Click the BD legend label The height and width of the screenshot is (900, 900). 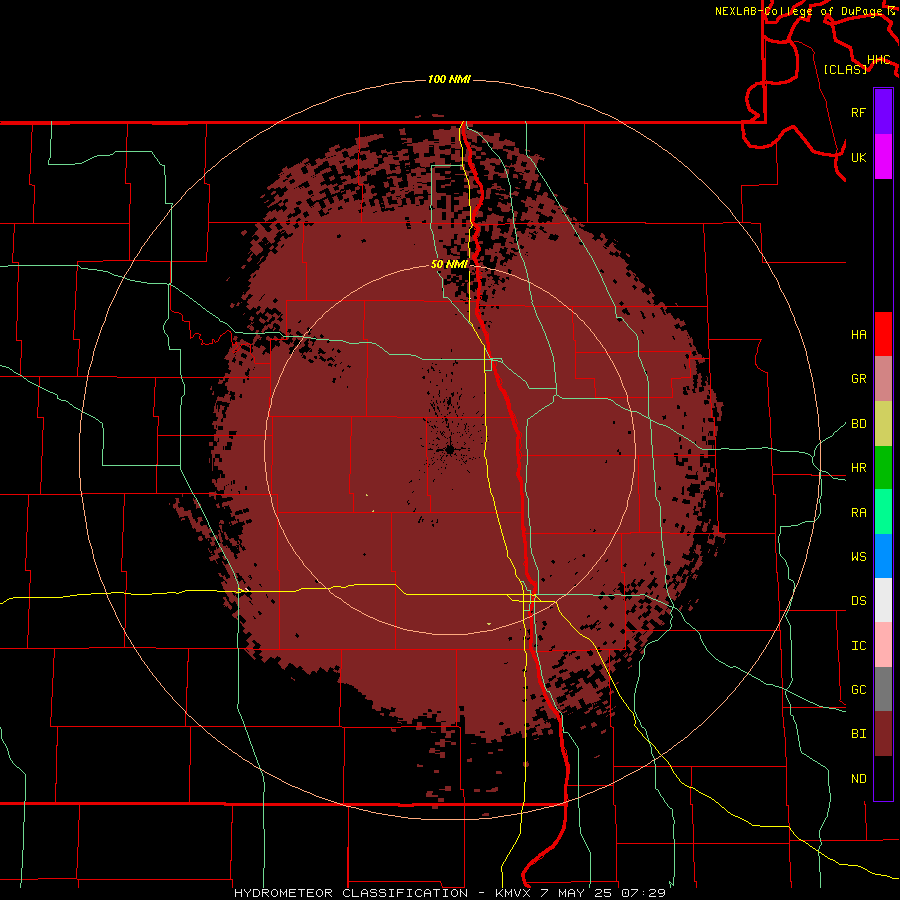(859, 424)
